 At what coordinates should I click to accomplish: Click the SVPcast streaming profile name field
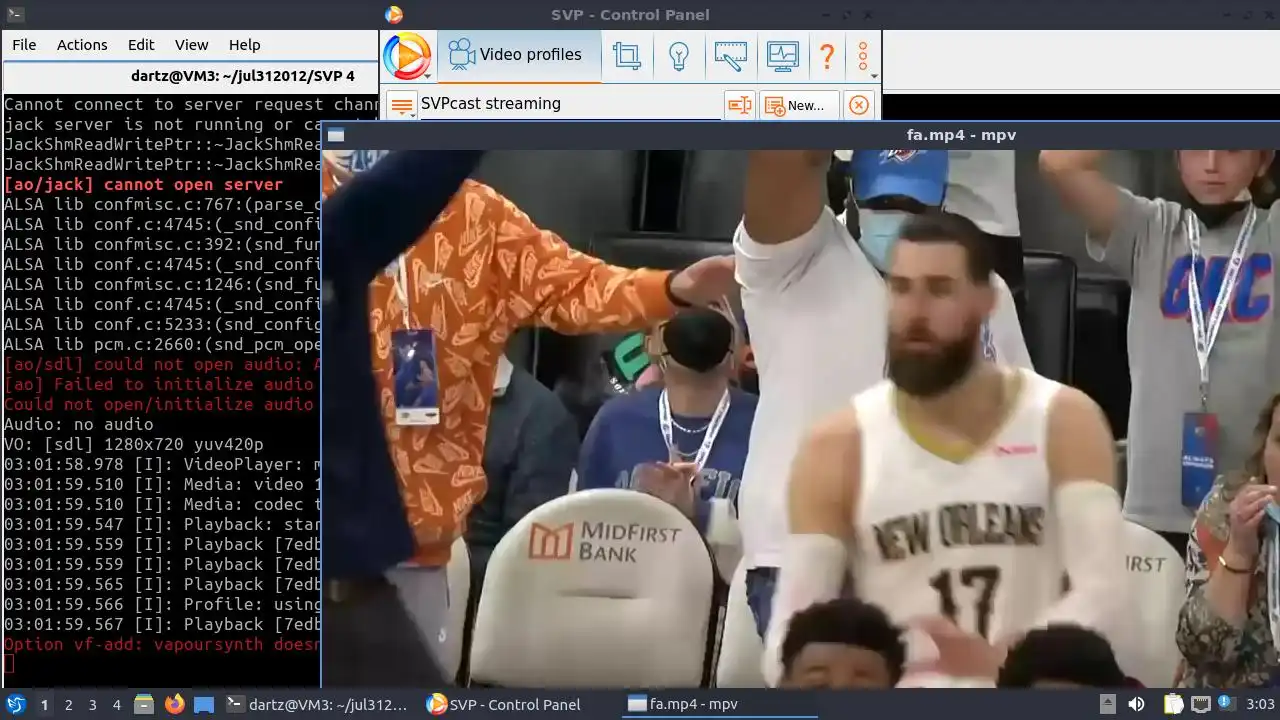point(570,104)
